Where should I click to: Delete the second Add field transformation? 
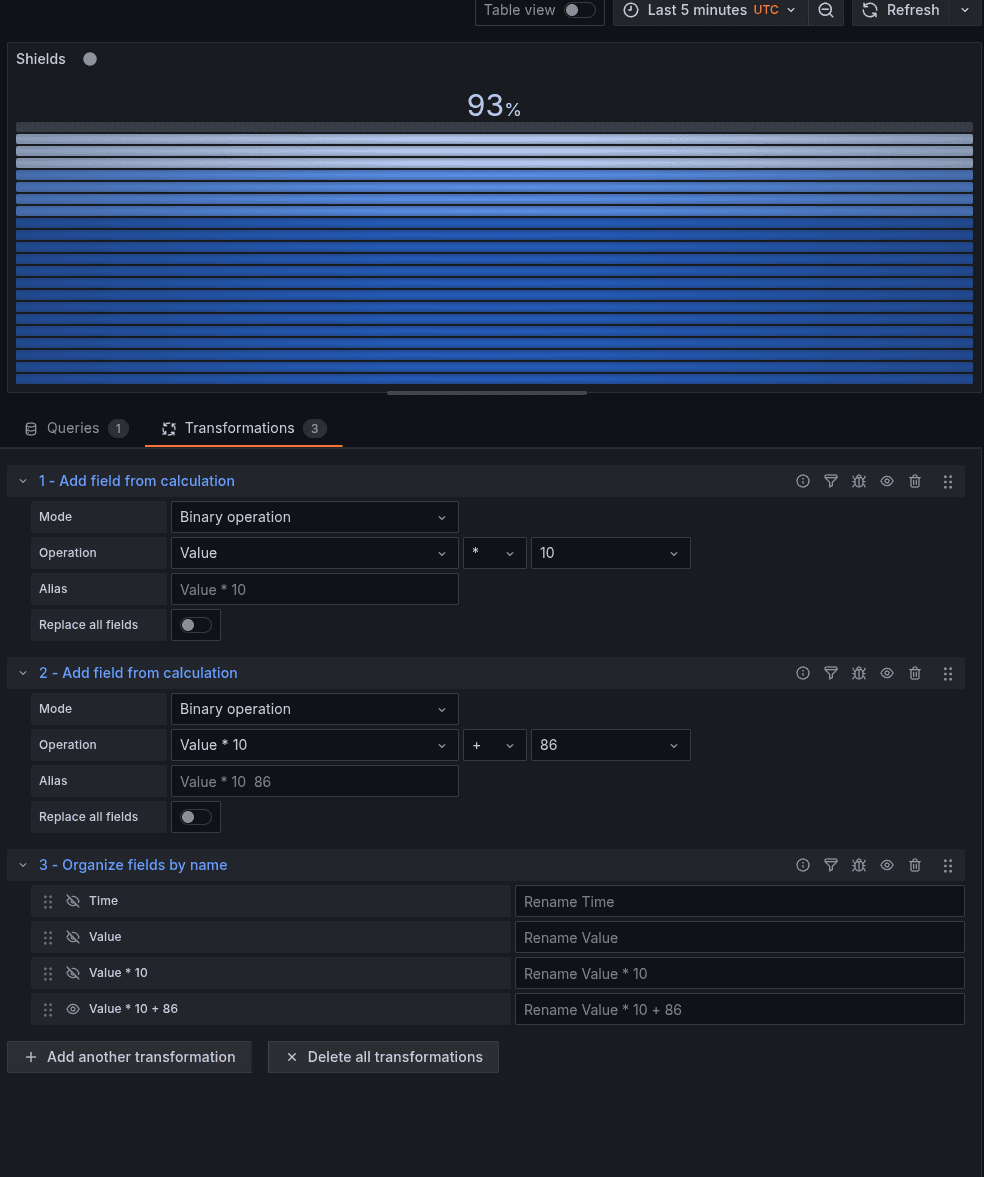(915, 673)
